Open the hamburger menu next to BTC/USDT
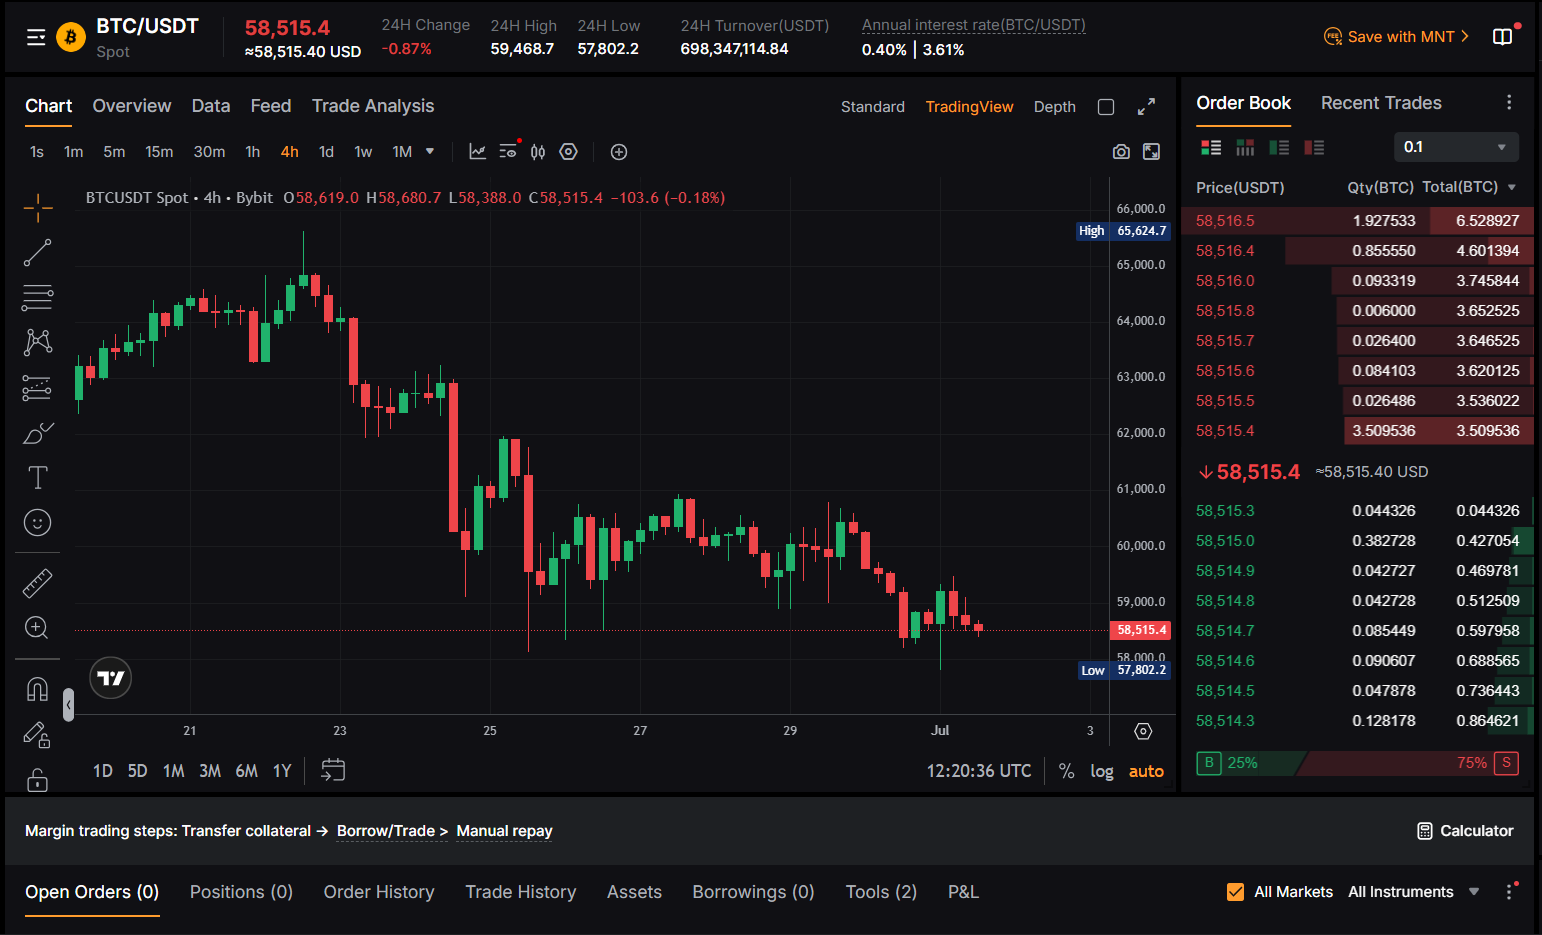Viewport: 1542px width, 935px height. [36, 38]
